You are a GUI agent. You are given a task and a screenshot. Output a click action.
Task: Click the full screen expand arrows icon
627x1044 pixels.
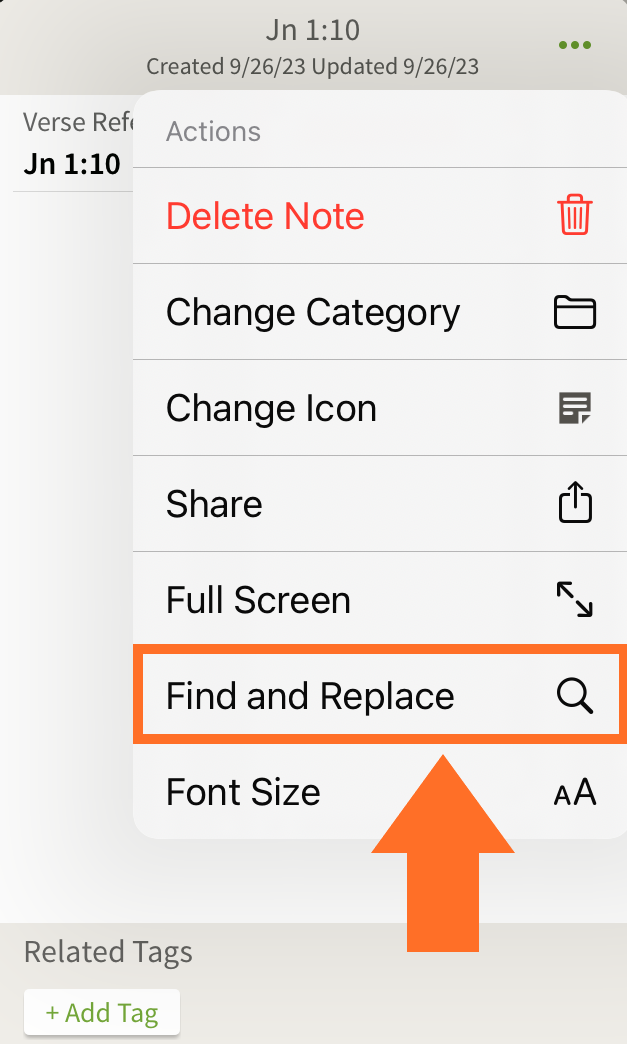point(575,600)
